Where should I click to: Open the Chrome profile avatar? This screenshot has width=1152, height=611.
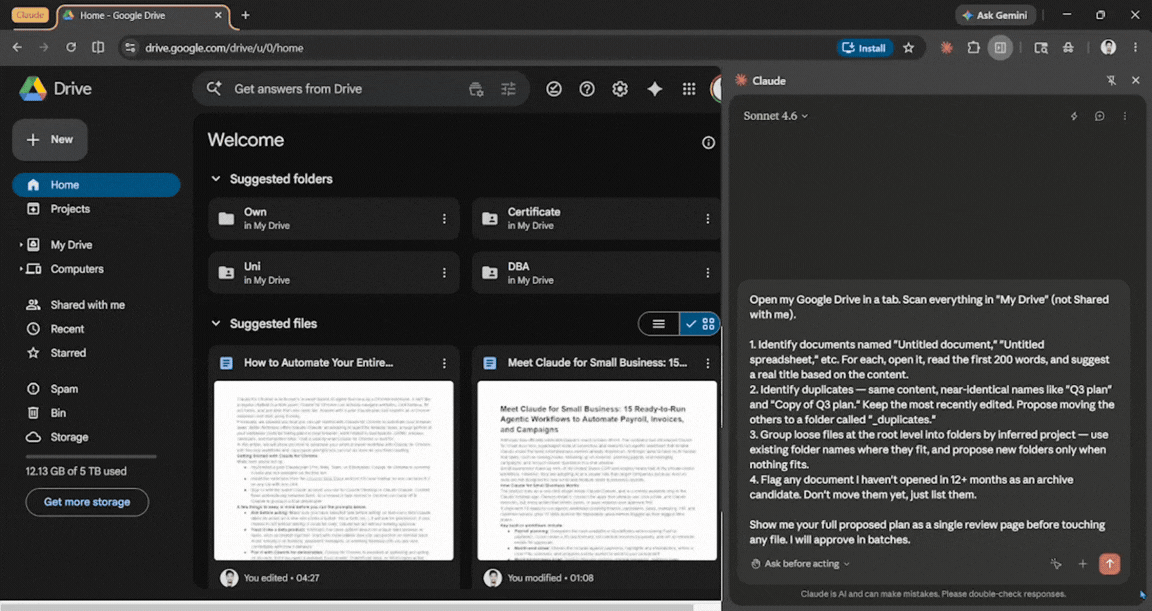[1108, 48]
